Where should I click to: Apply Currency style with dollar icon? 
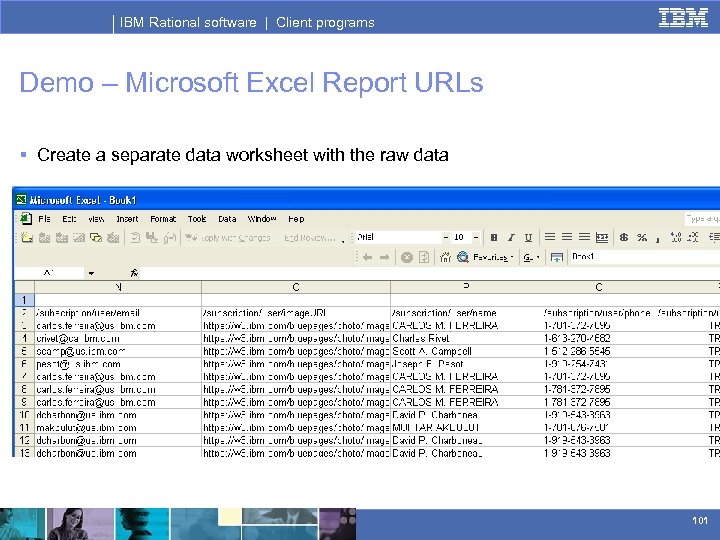[x=624, y=237]
